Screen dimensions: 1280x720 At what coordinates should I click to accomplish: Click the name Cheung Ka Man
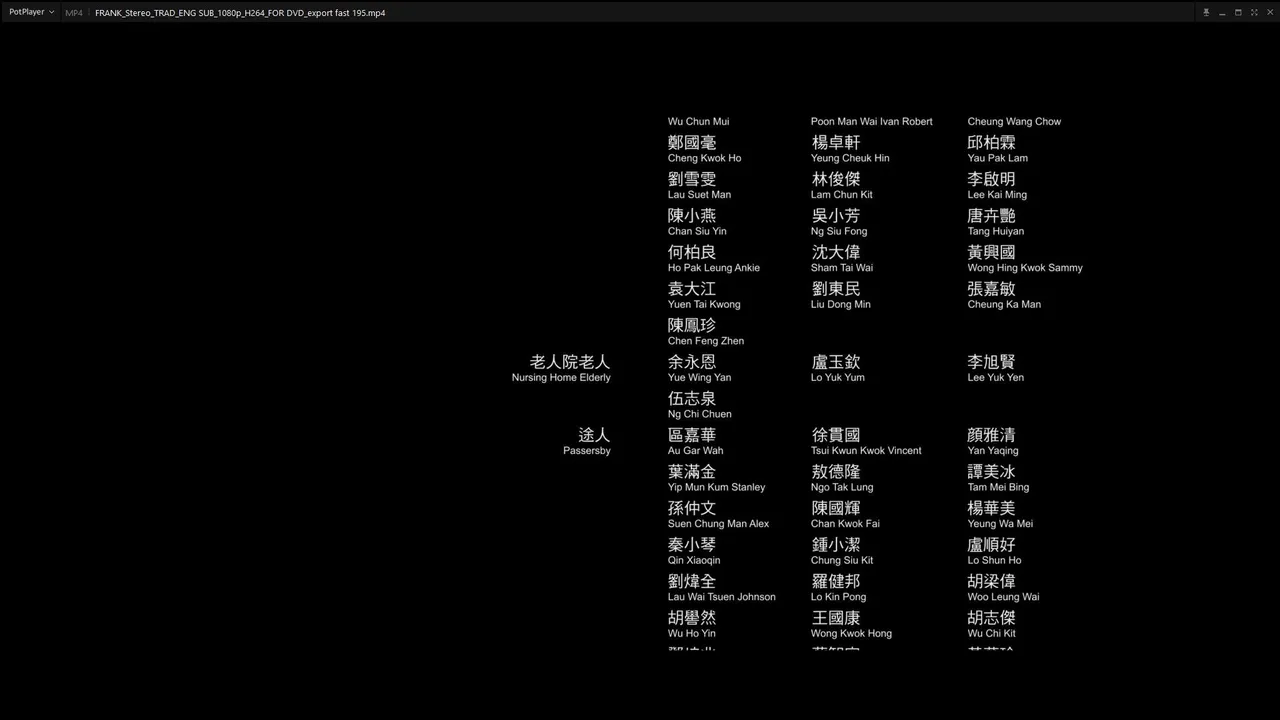pyautogui.click(x=1004, y=305)
